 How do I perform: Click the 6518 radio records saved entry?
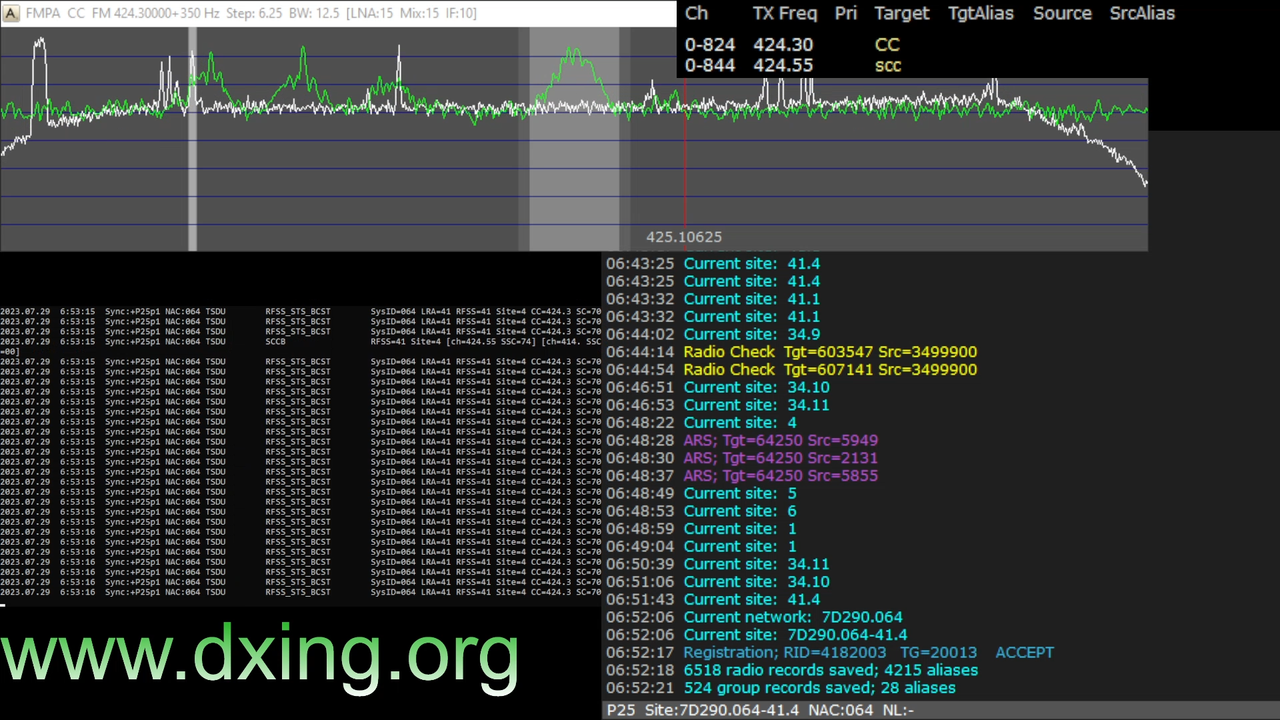click(x=792, y=670)
